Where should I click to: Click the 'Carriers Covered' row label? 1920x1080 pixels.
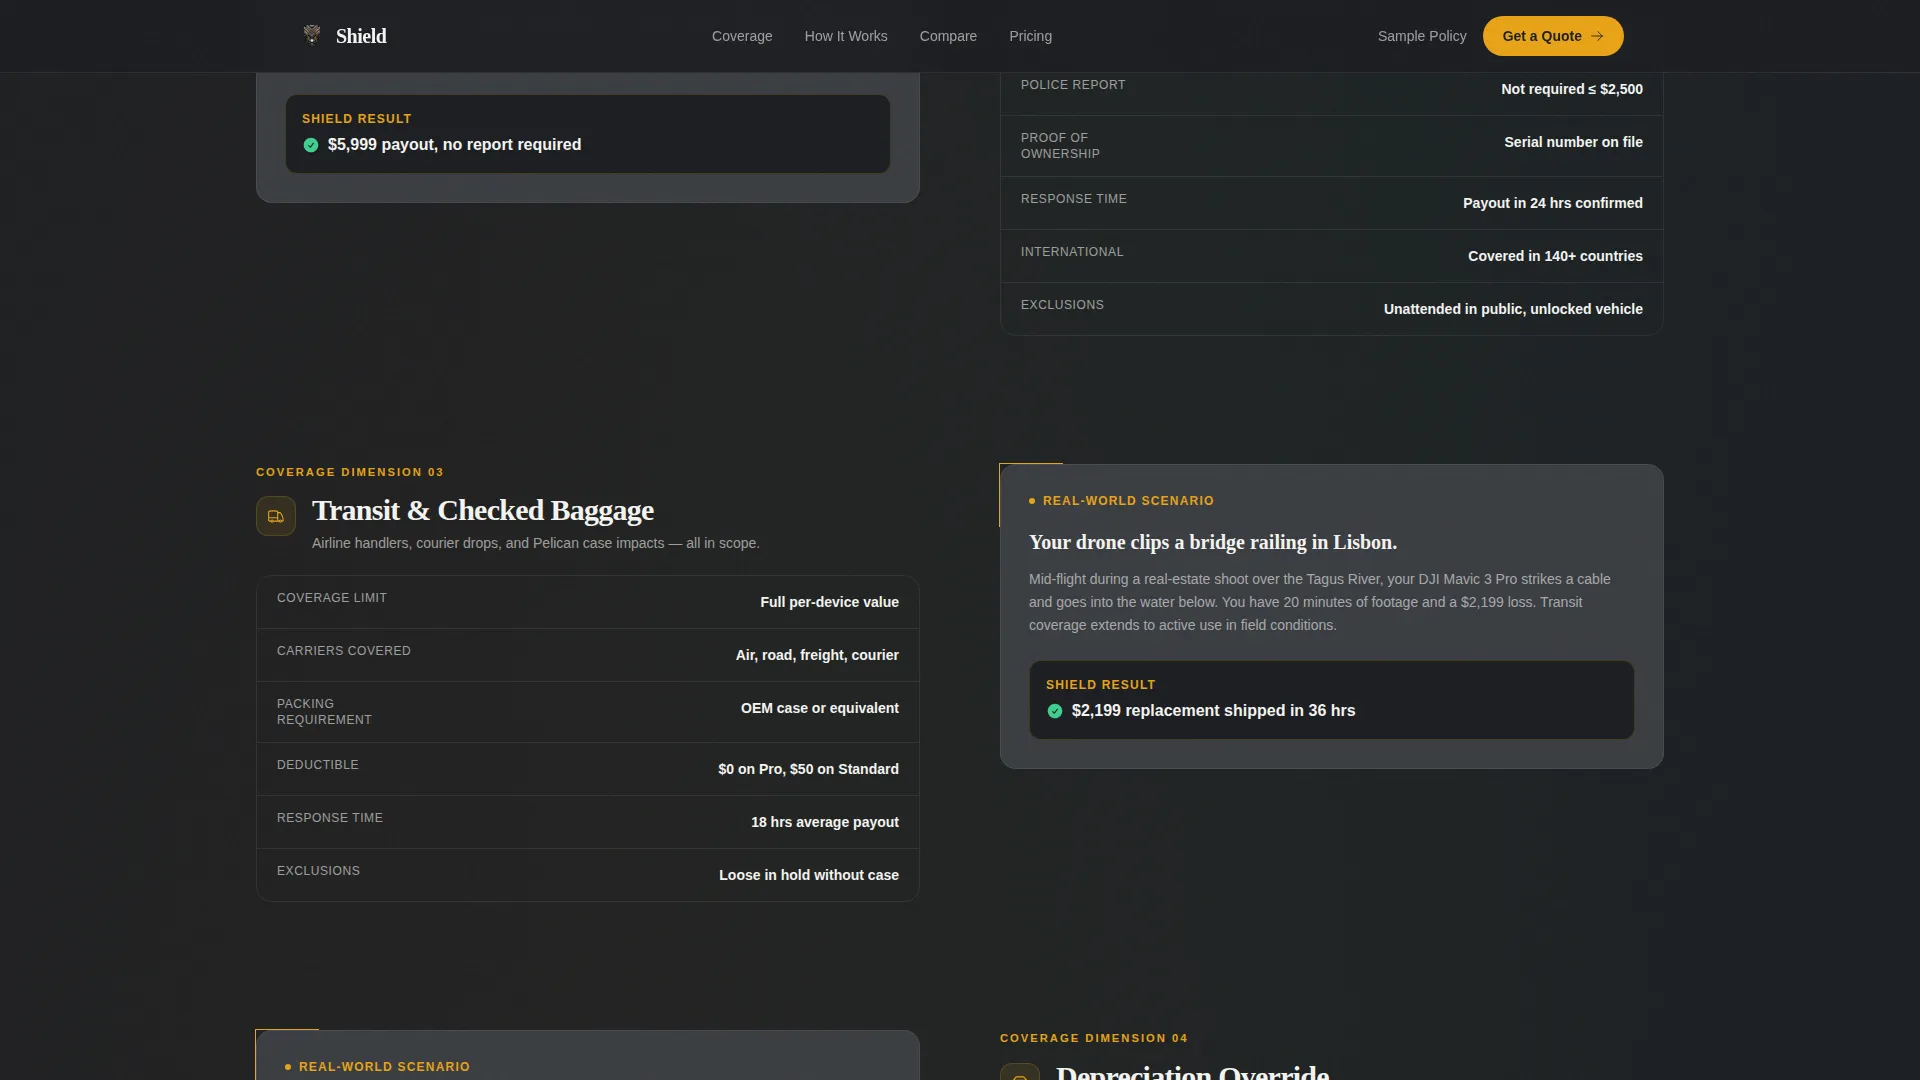[344, 651]
